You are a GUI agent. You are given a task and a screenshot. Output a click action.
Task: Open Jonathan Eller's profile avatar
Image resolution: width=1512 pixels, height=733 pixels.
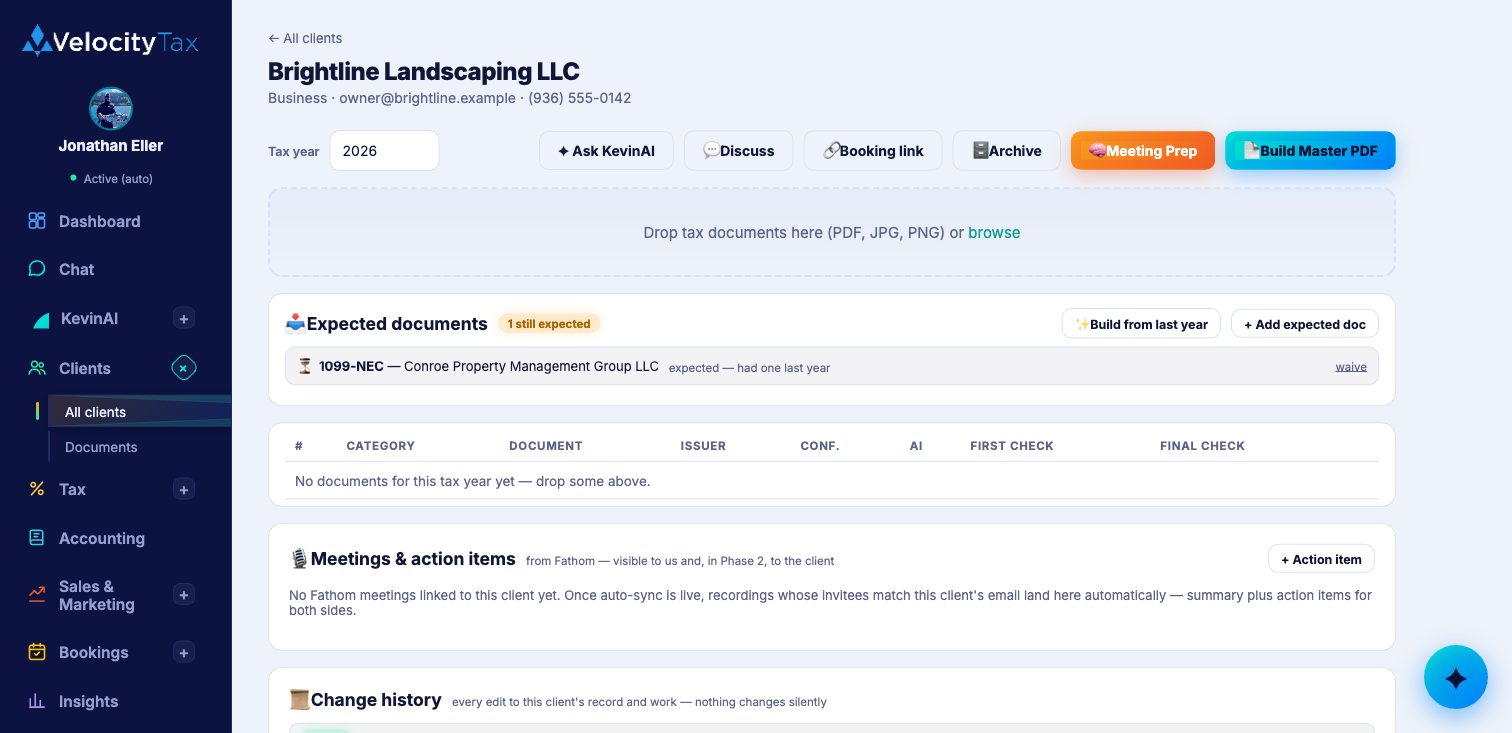[111, 109]
